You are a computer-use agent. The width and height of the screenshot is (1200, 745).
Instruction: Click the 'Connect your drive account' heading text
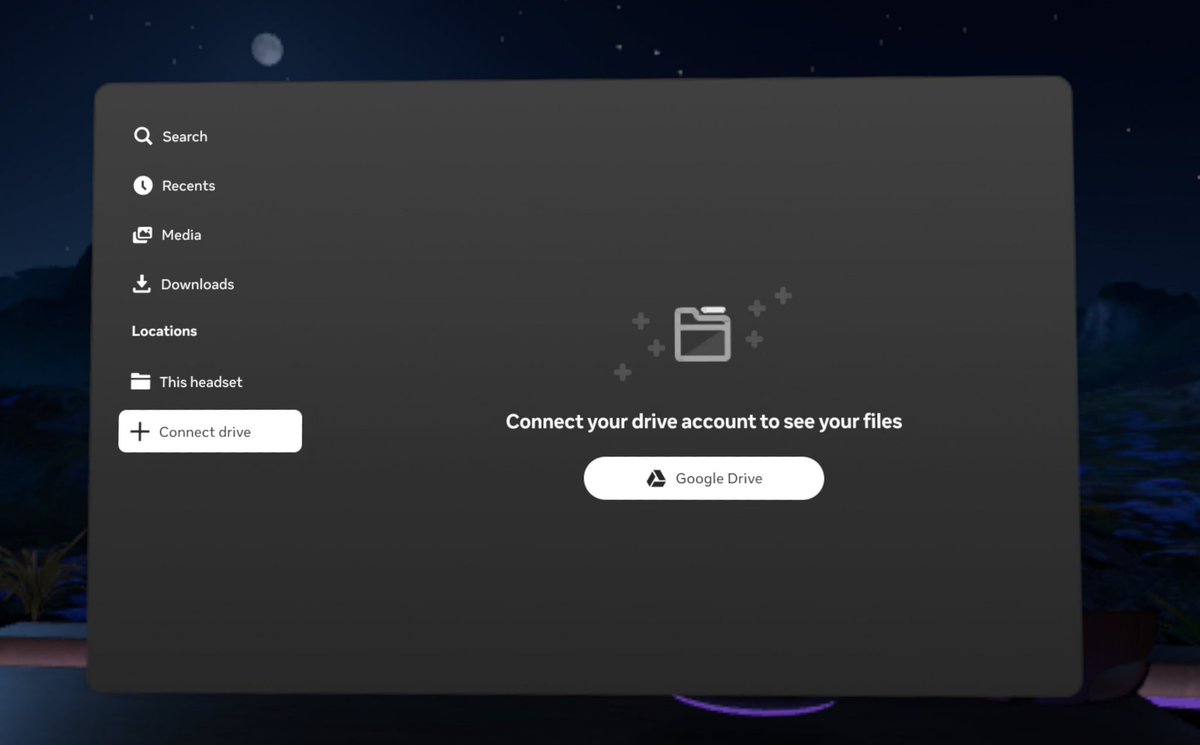703,421
